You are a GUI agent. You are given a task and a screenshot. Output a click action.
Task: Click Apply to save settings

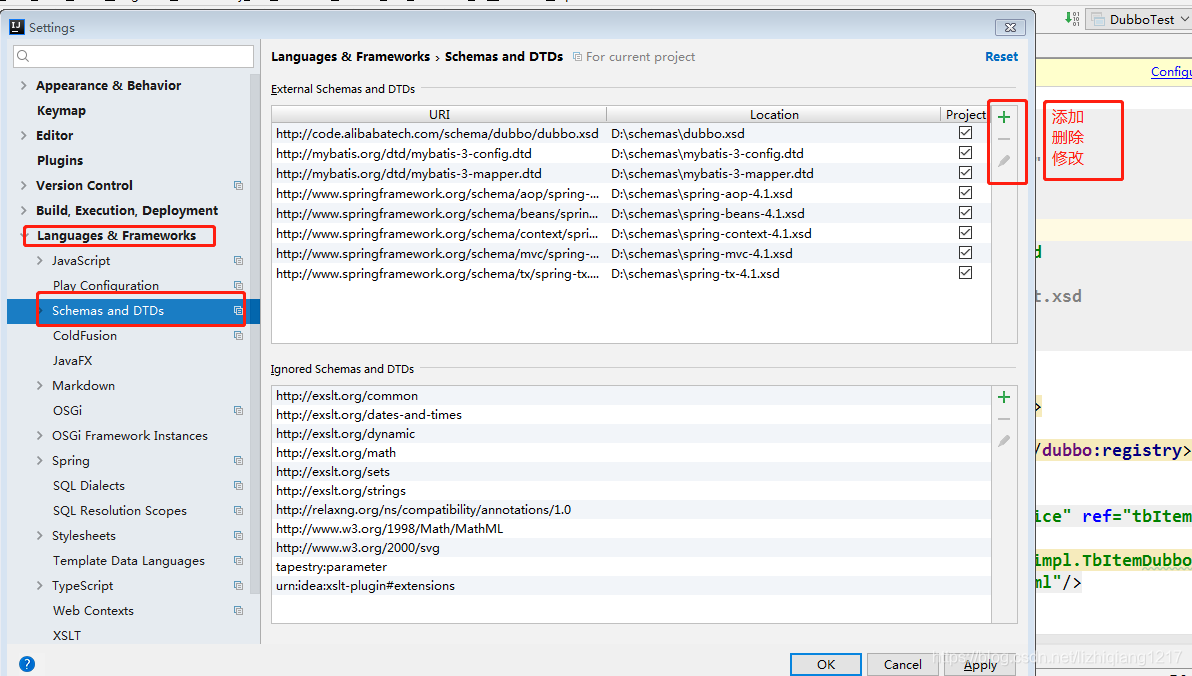[x=980, y=665]
